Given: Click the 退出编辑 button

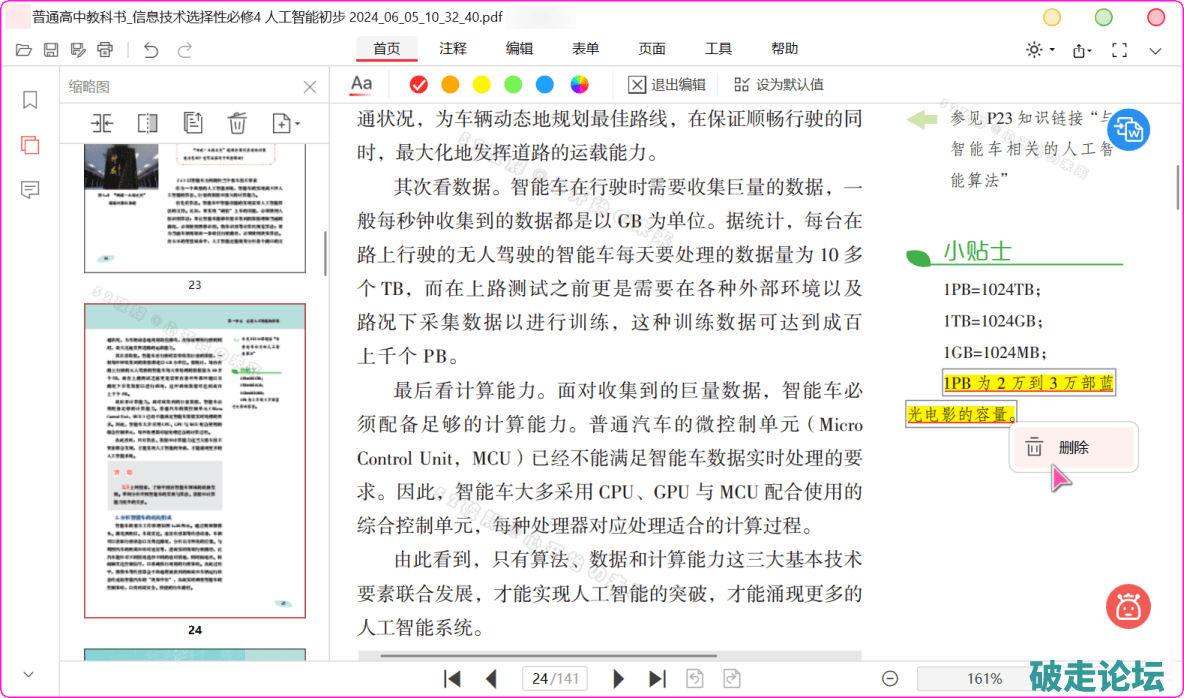Looking at the screenshot, I should [667, 85].
